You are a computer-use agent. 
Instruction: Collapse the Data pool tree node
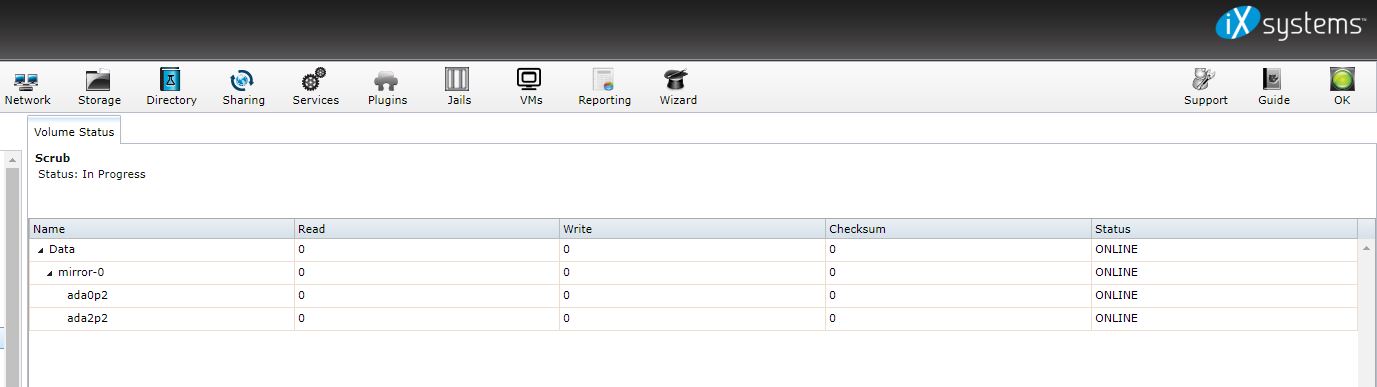point(41,250)
